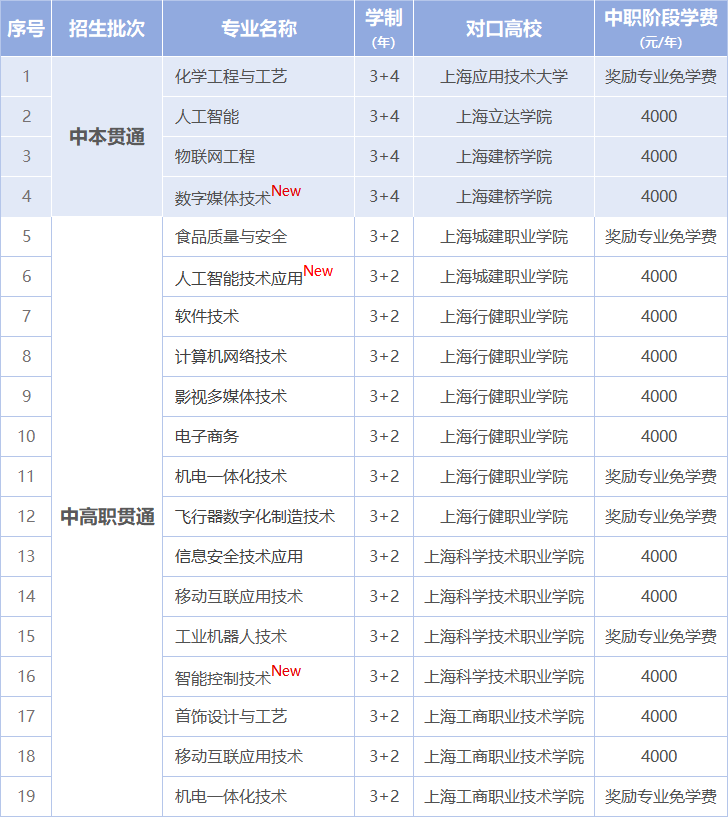Image resolution: width=728 pixels, height=818 pixels.
Task: Click 上海行健职业学院 in the 飞行器数字化制造技术 row
Action: (x=504, y=516)
